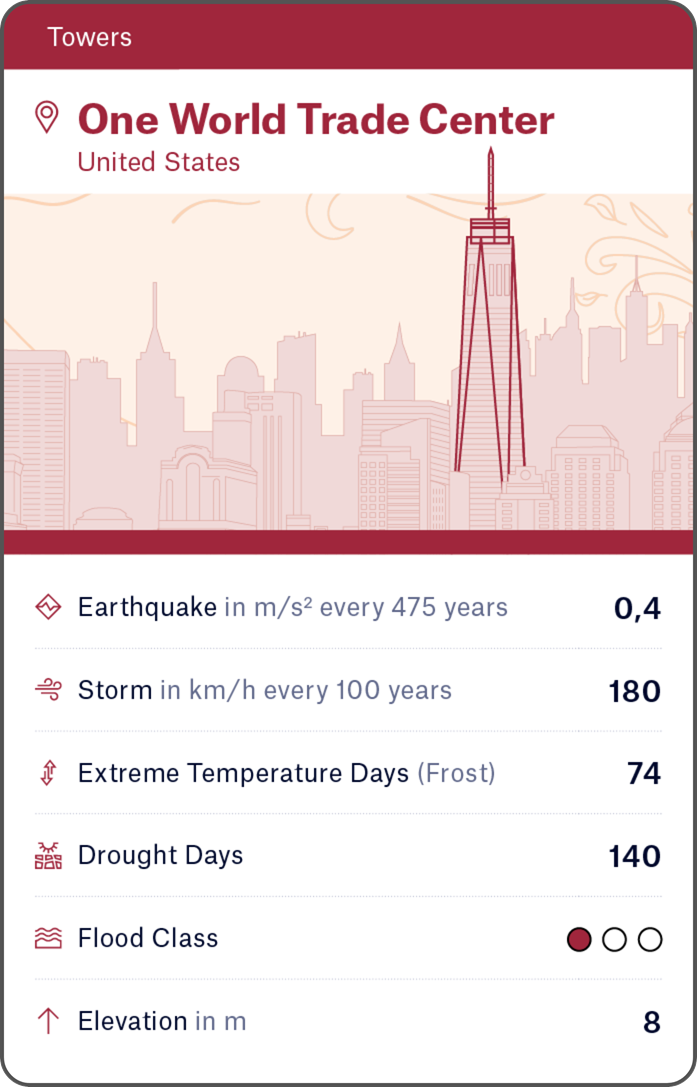The image size is (697, 1087).
Task: Open the Towers category header
Action: click(x=89, y=38)
